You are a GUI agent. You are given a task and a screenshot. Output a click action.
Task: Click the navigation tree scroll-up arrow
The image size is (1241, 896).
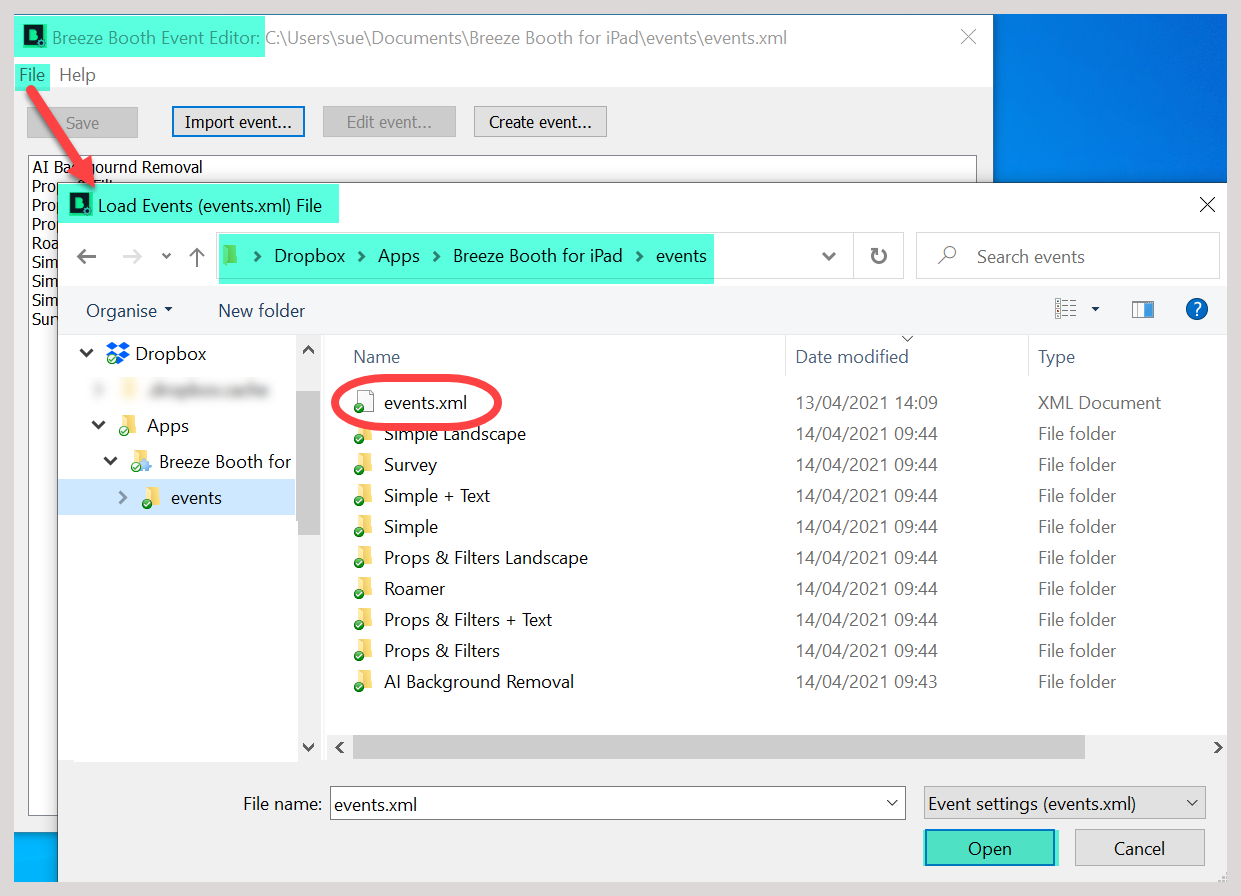[308, 350]
